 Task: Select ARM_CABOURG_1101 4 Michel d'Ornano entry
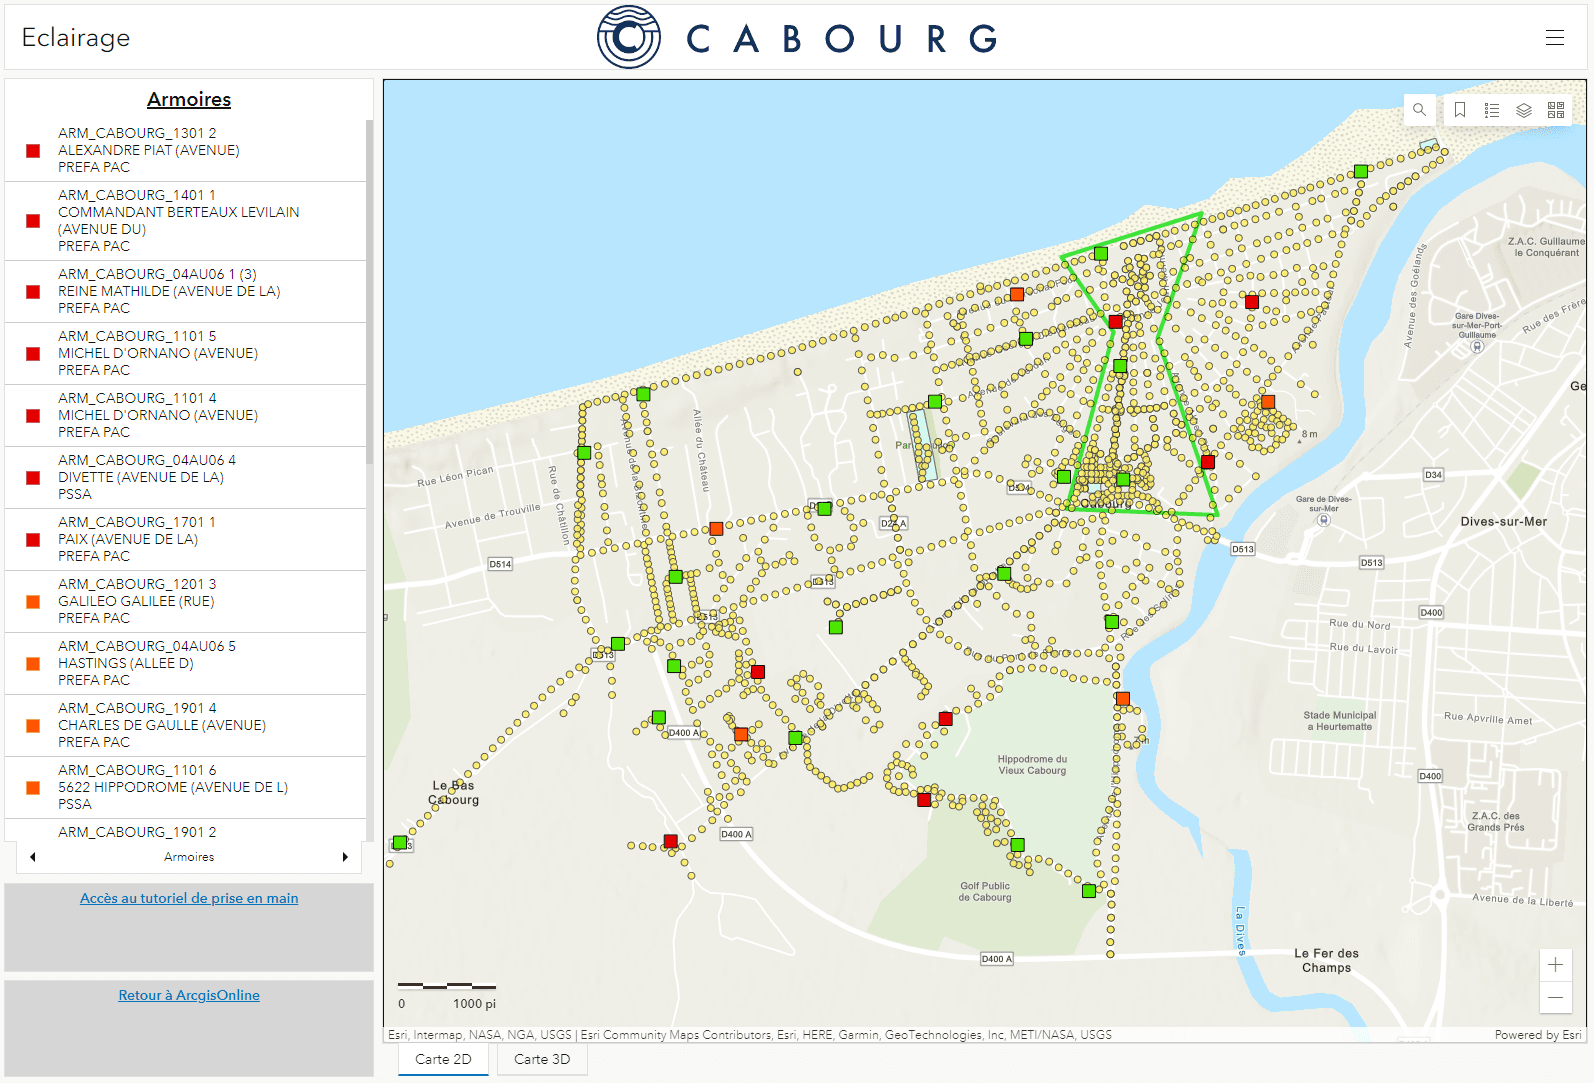[186, 416]
